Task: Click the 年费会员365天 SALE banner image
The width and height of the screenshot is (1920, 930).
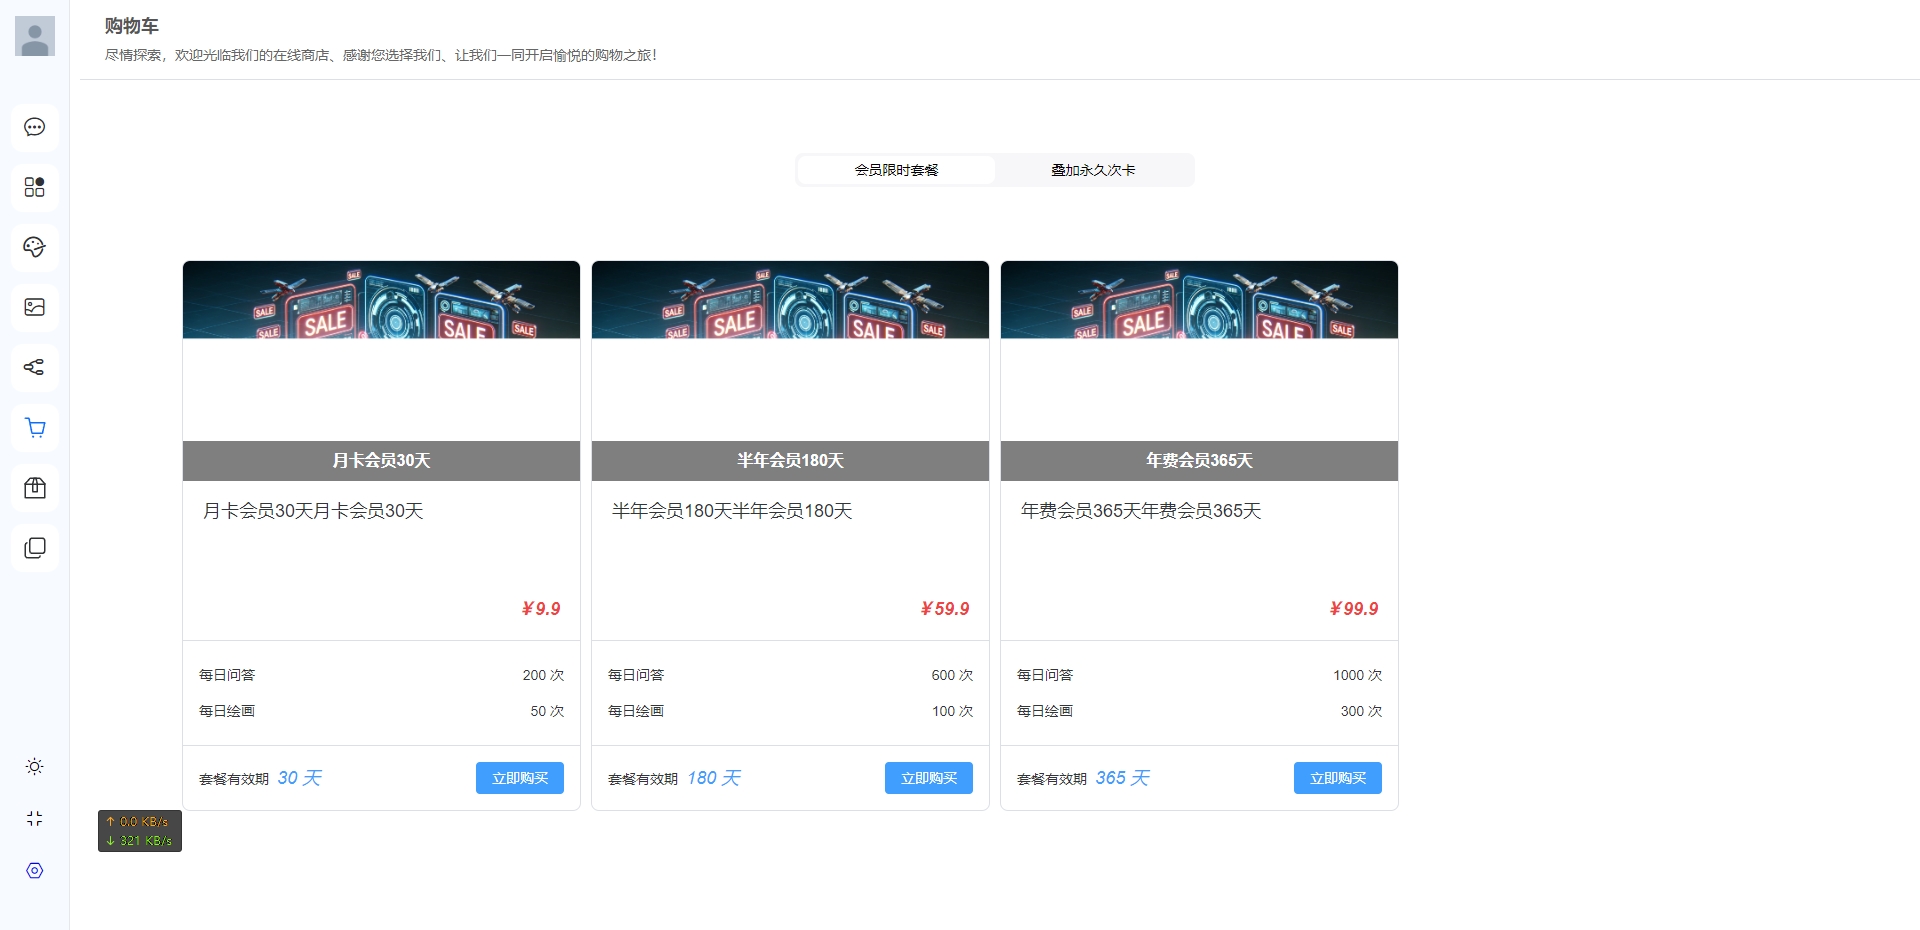Action: [x=1199, y=300]
